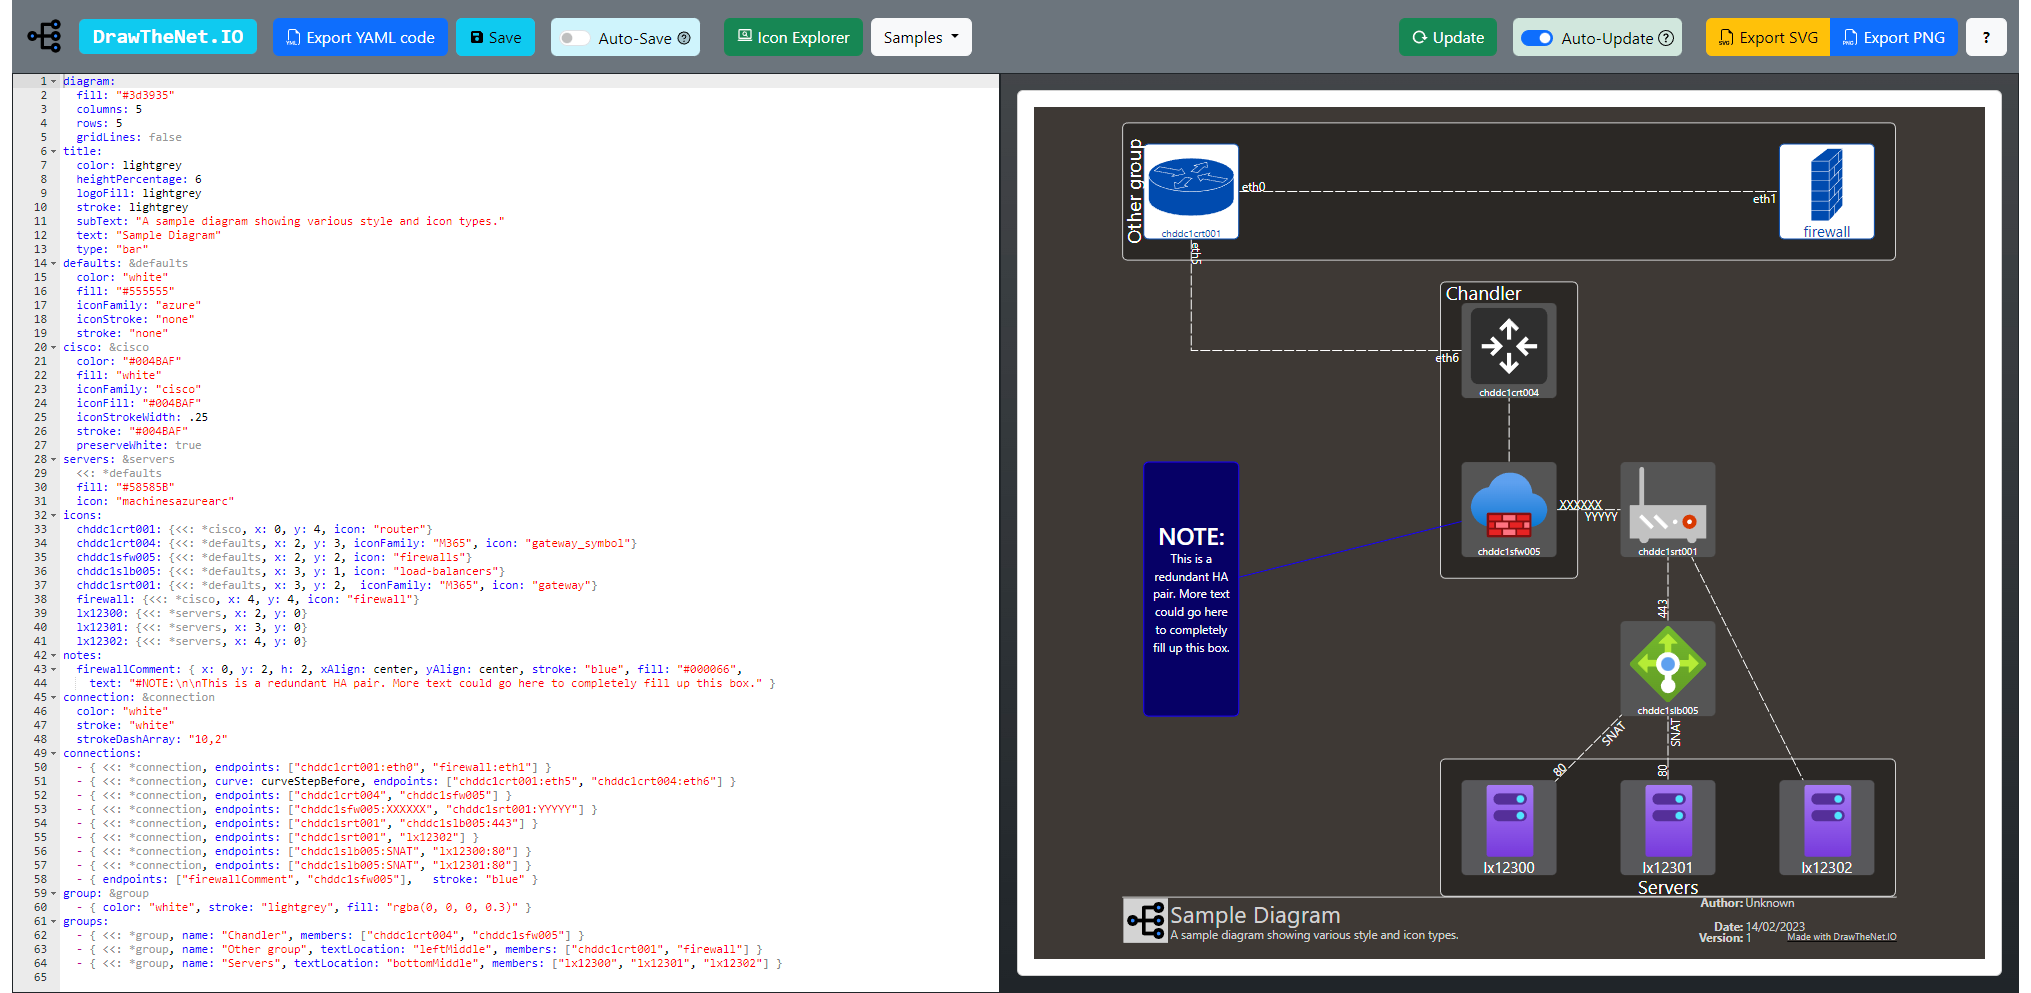Disable the Auto-Update switch
Viewport: 2031px width, 993px height.
1536,38
